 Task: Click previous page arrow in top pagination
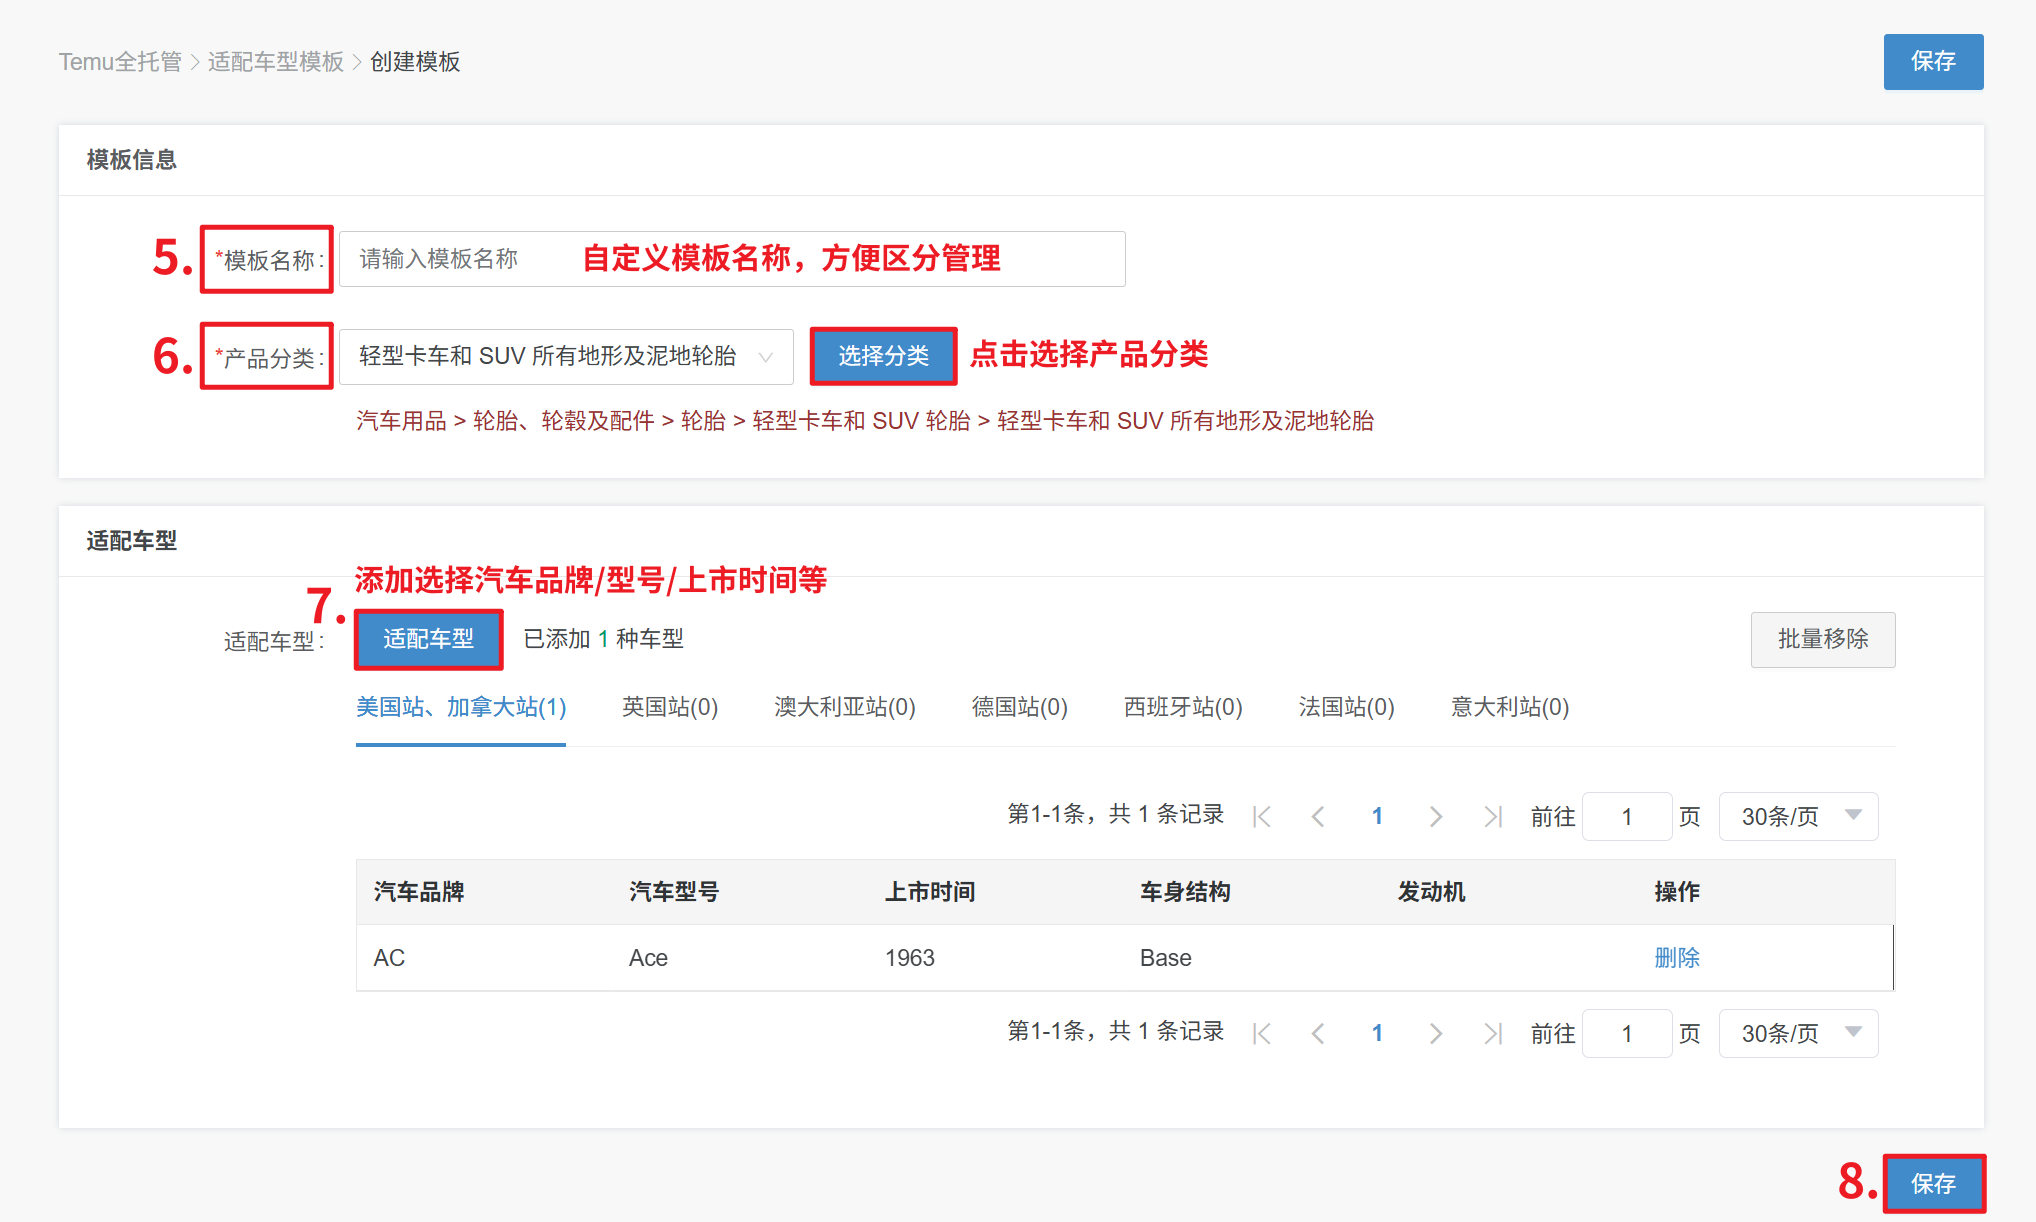[1318, 817]
